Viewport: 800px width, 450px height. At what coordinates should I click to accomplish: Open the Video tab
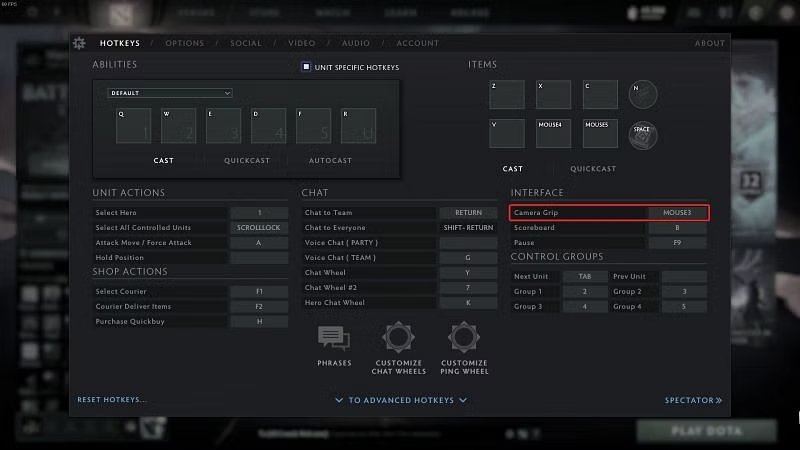[x=301, y=43]
